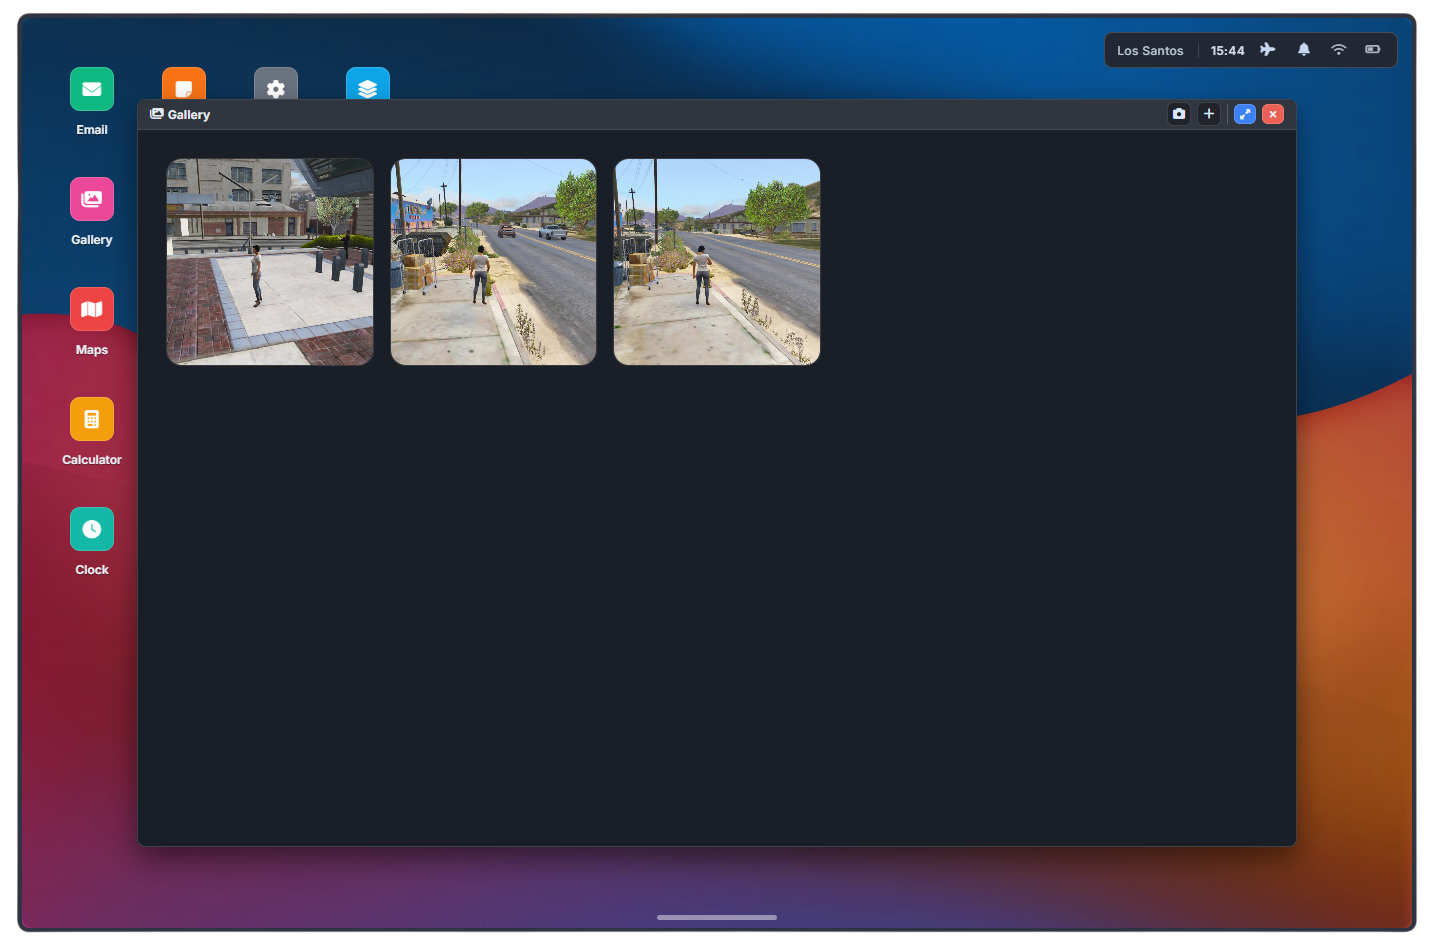Click the battery status icon
The image size is (1436, 947).
(1373, 50)
